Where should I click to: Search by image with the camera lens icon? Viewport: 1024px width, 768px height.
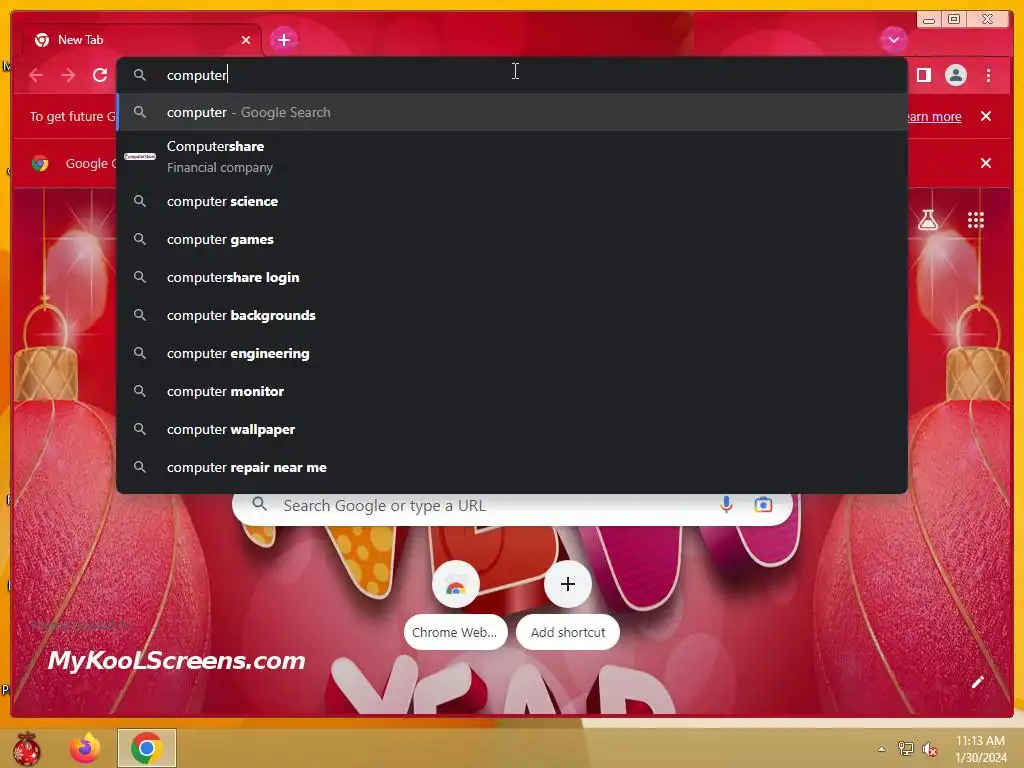[x=763, y=505]
